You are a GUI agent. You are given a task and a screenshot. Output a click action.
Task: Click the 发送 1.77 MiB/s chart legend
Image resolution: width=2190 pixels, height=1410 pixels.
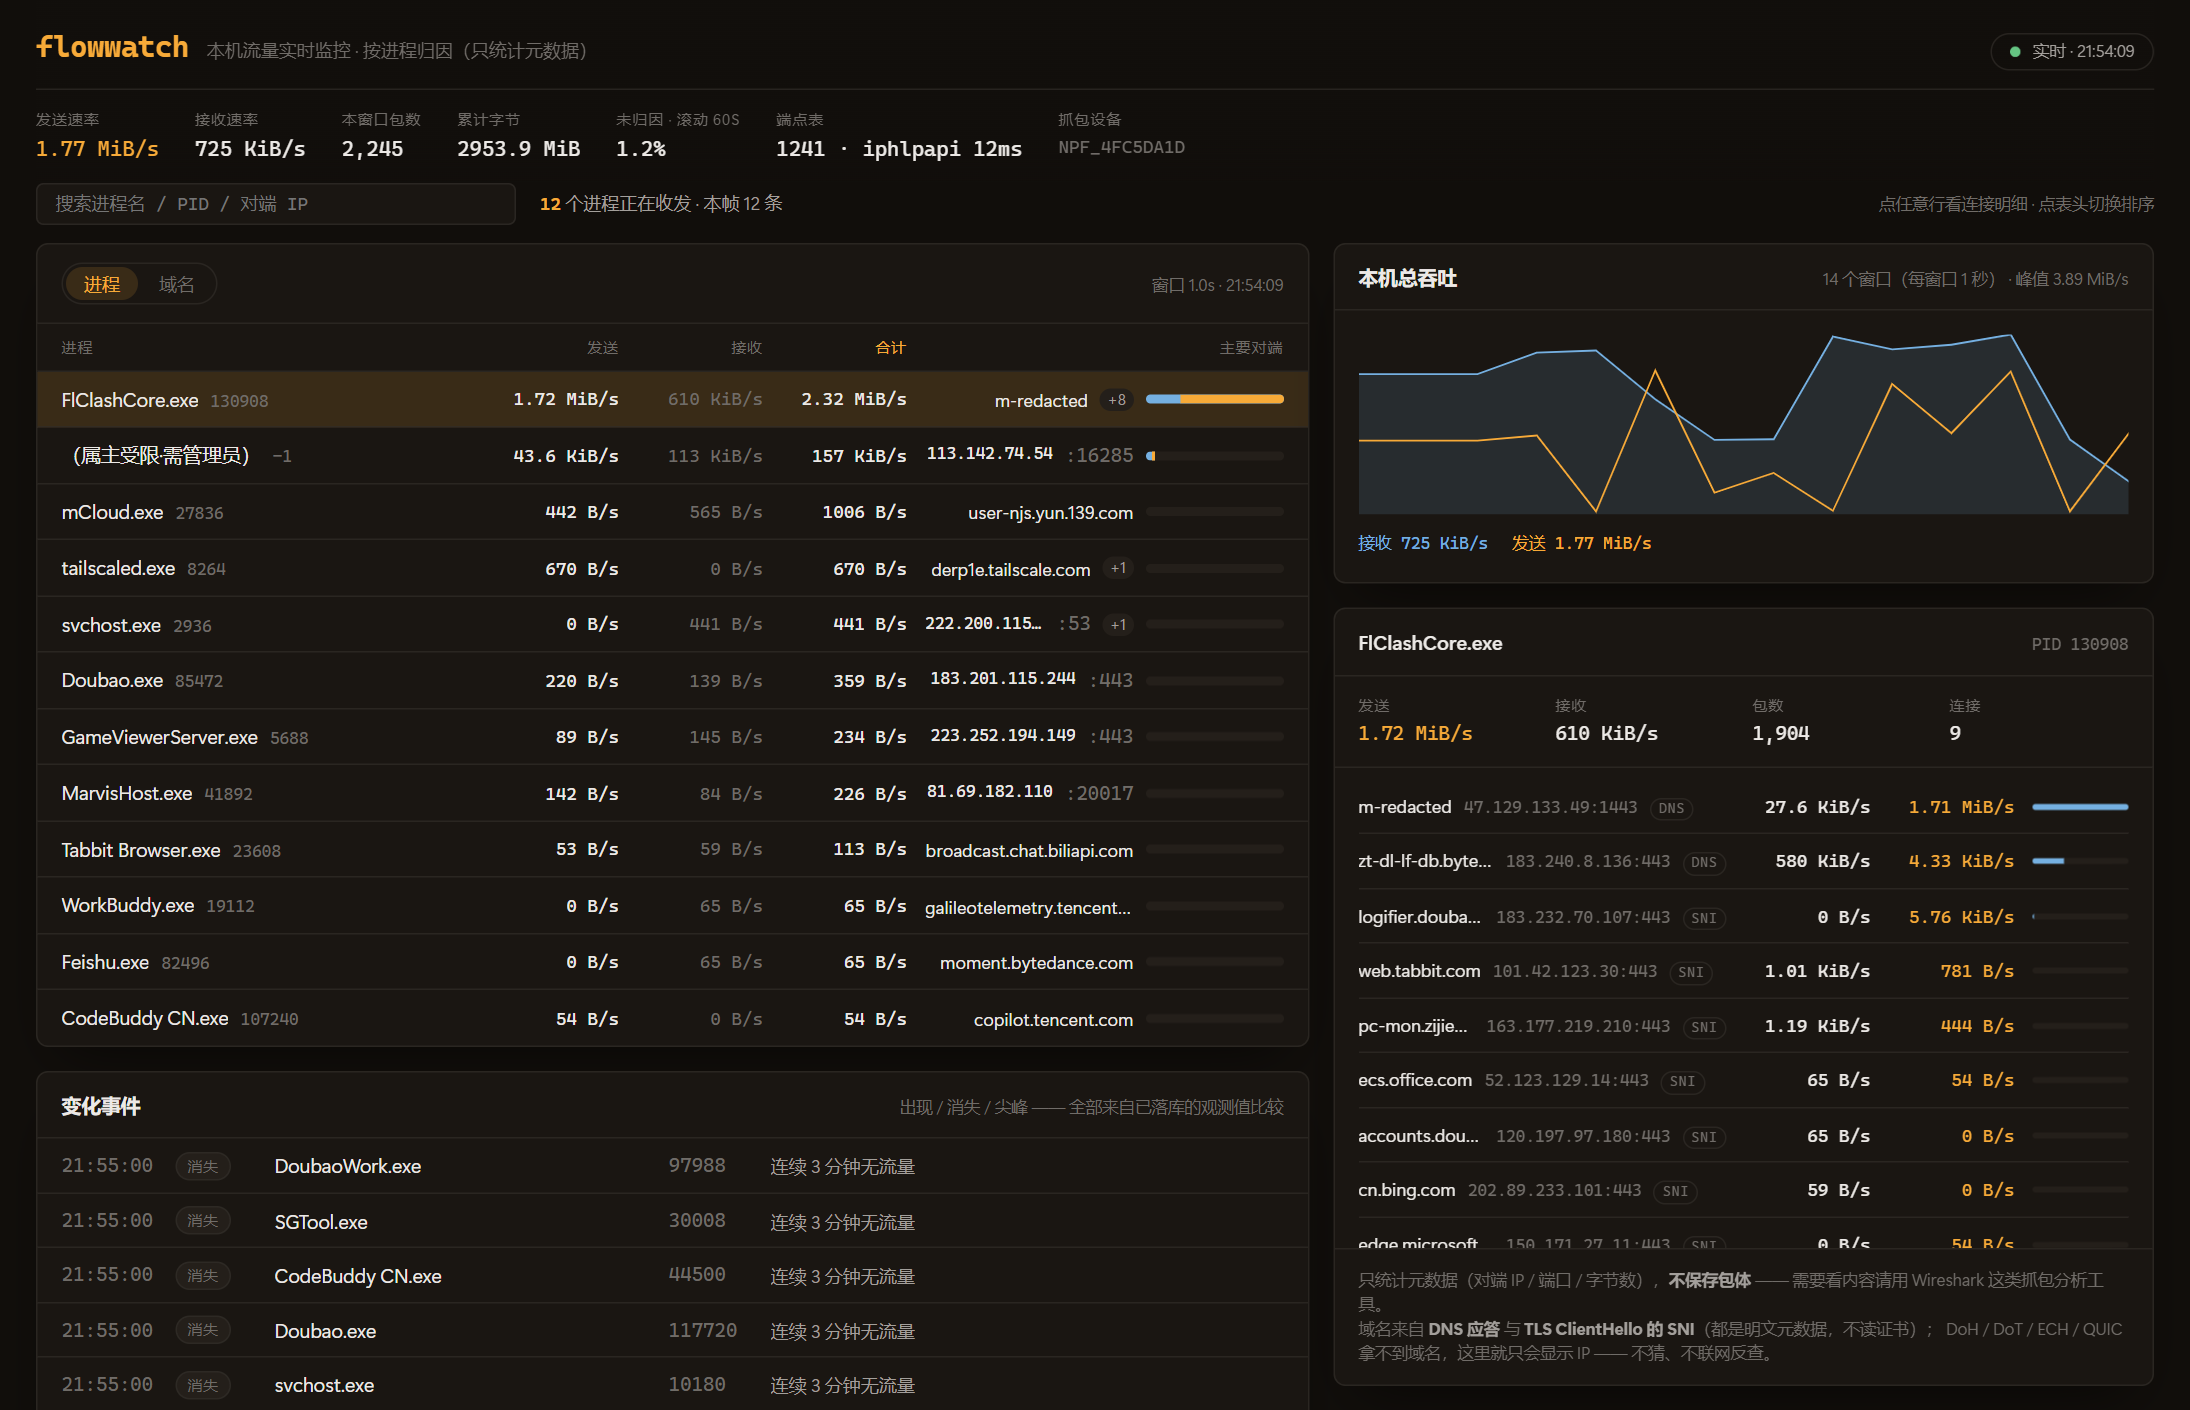(x=1581, y=543)
